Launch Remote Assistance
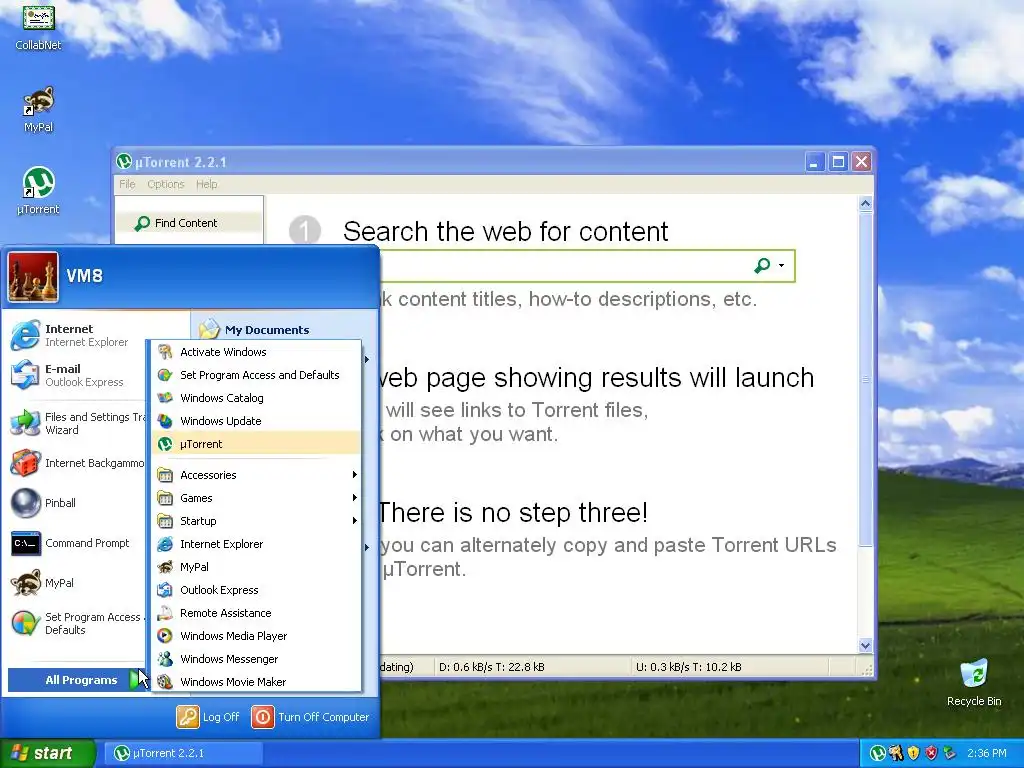 pos(257,613)
